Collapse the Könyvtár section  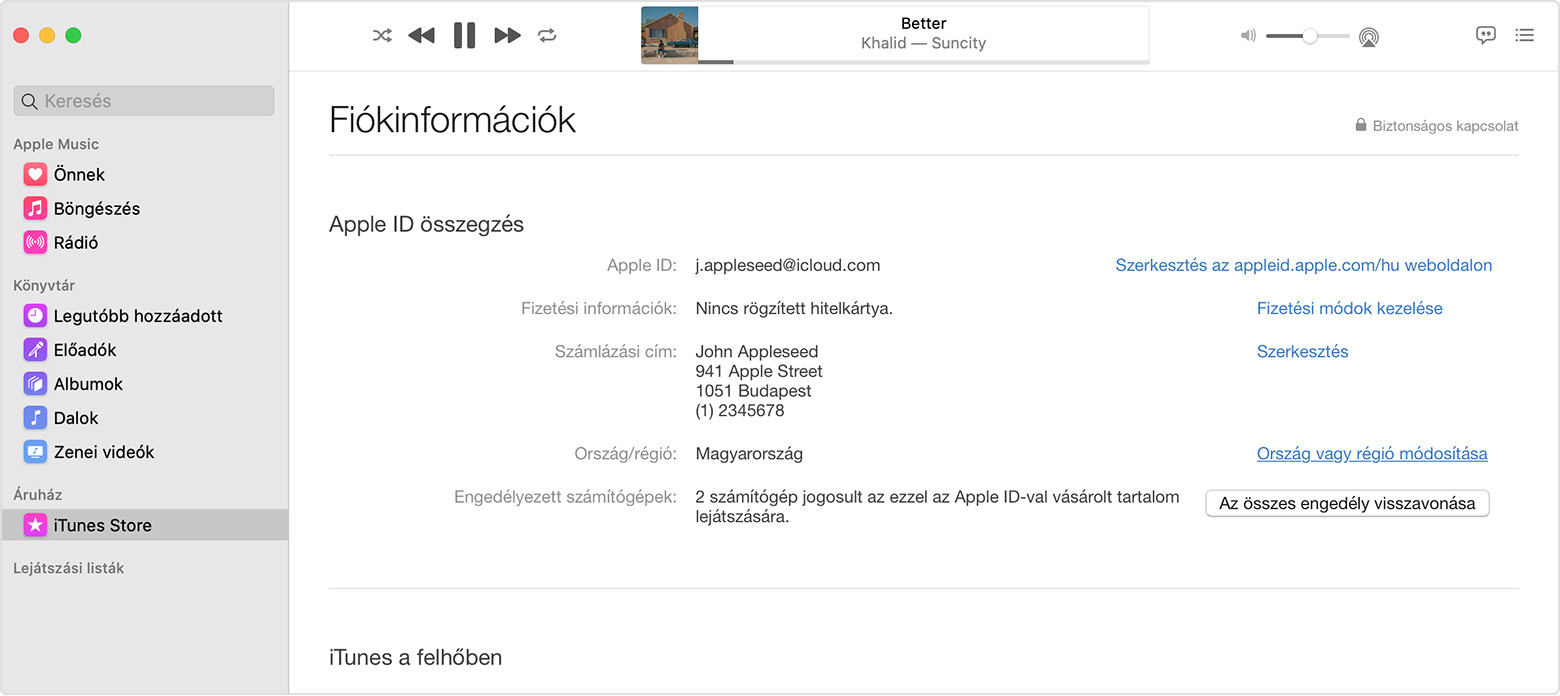45,285
